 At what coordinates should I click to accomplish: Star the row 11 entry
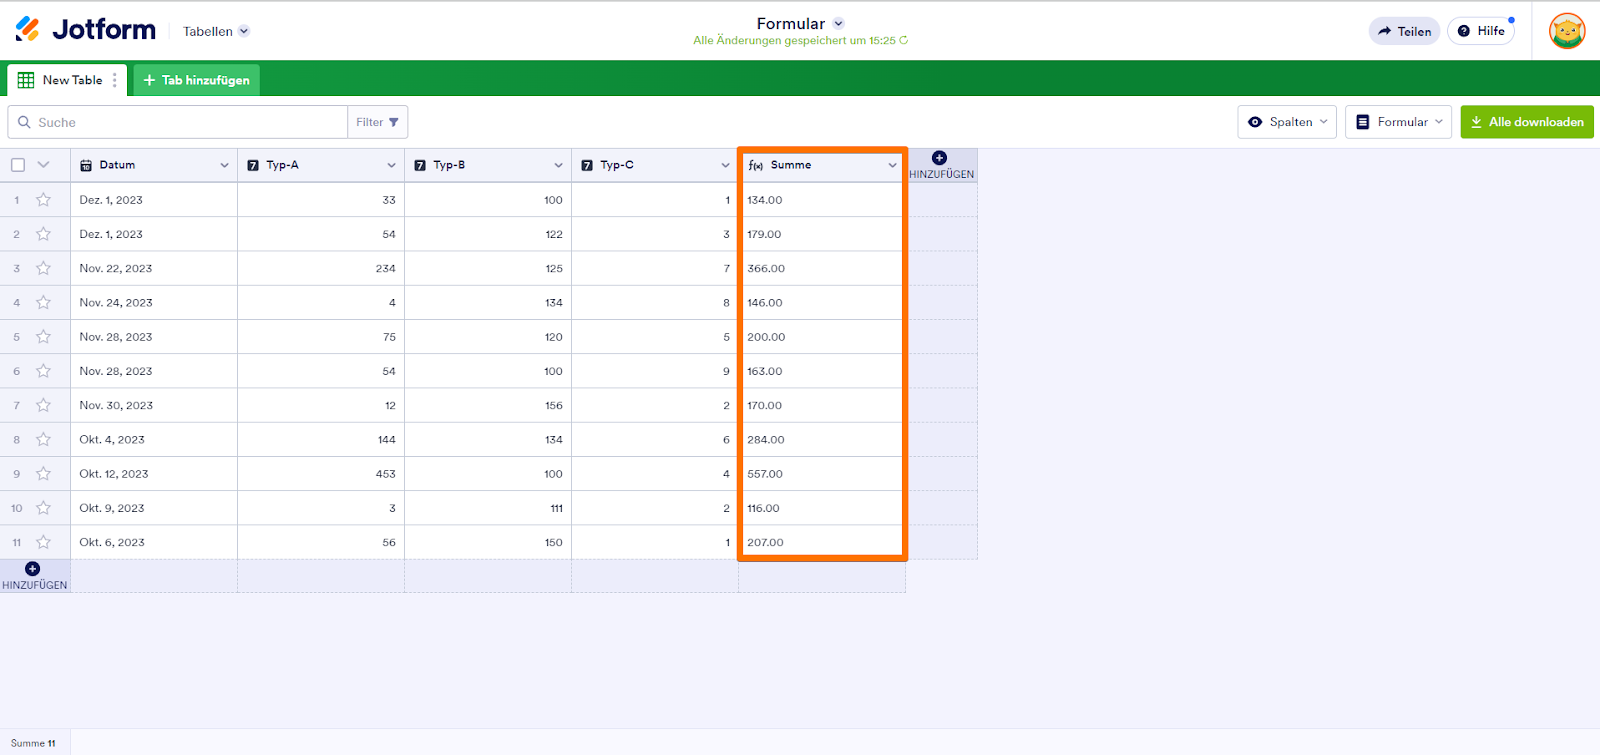pos(43,542)
